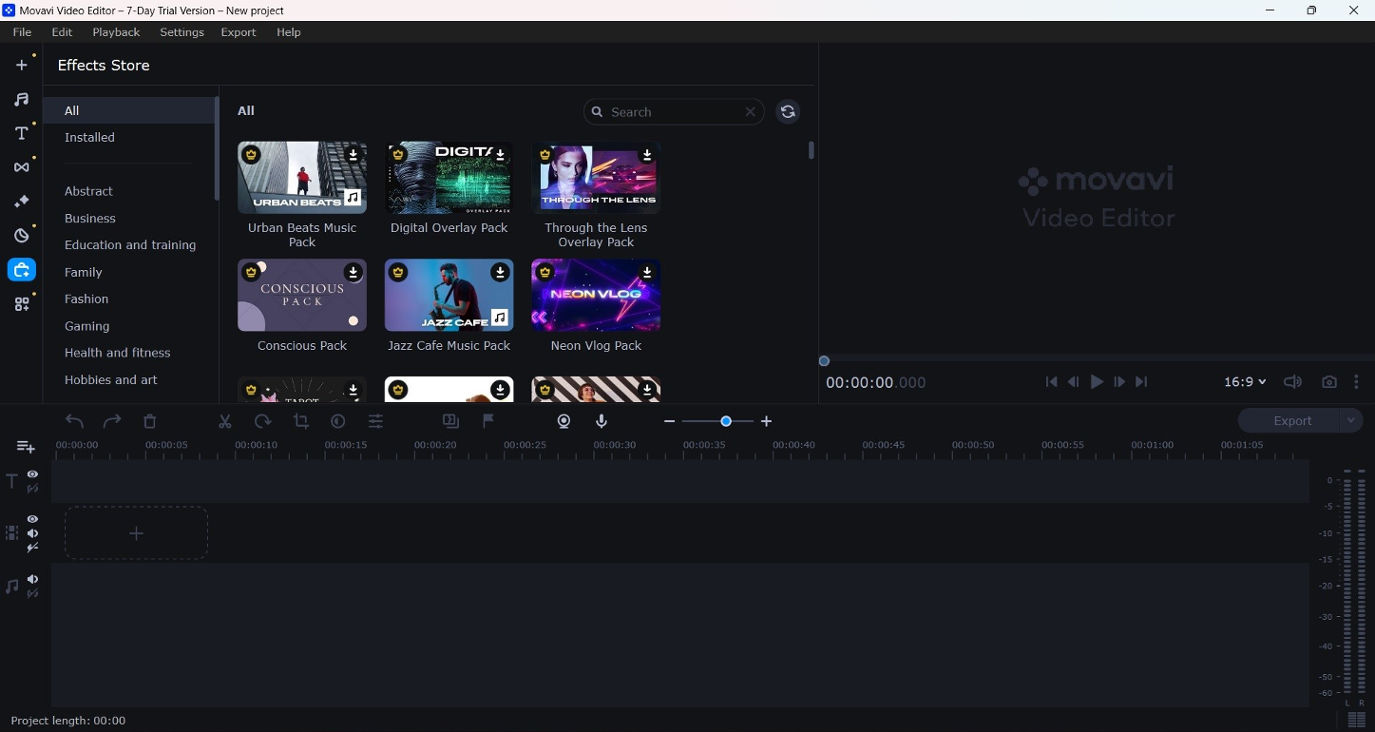
Task: Open the player options three-dot menu
Action: (1357, 382)
